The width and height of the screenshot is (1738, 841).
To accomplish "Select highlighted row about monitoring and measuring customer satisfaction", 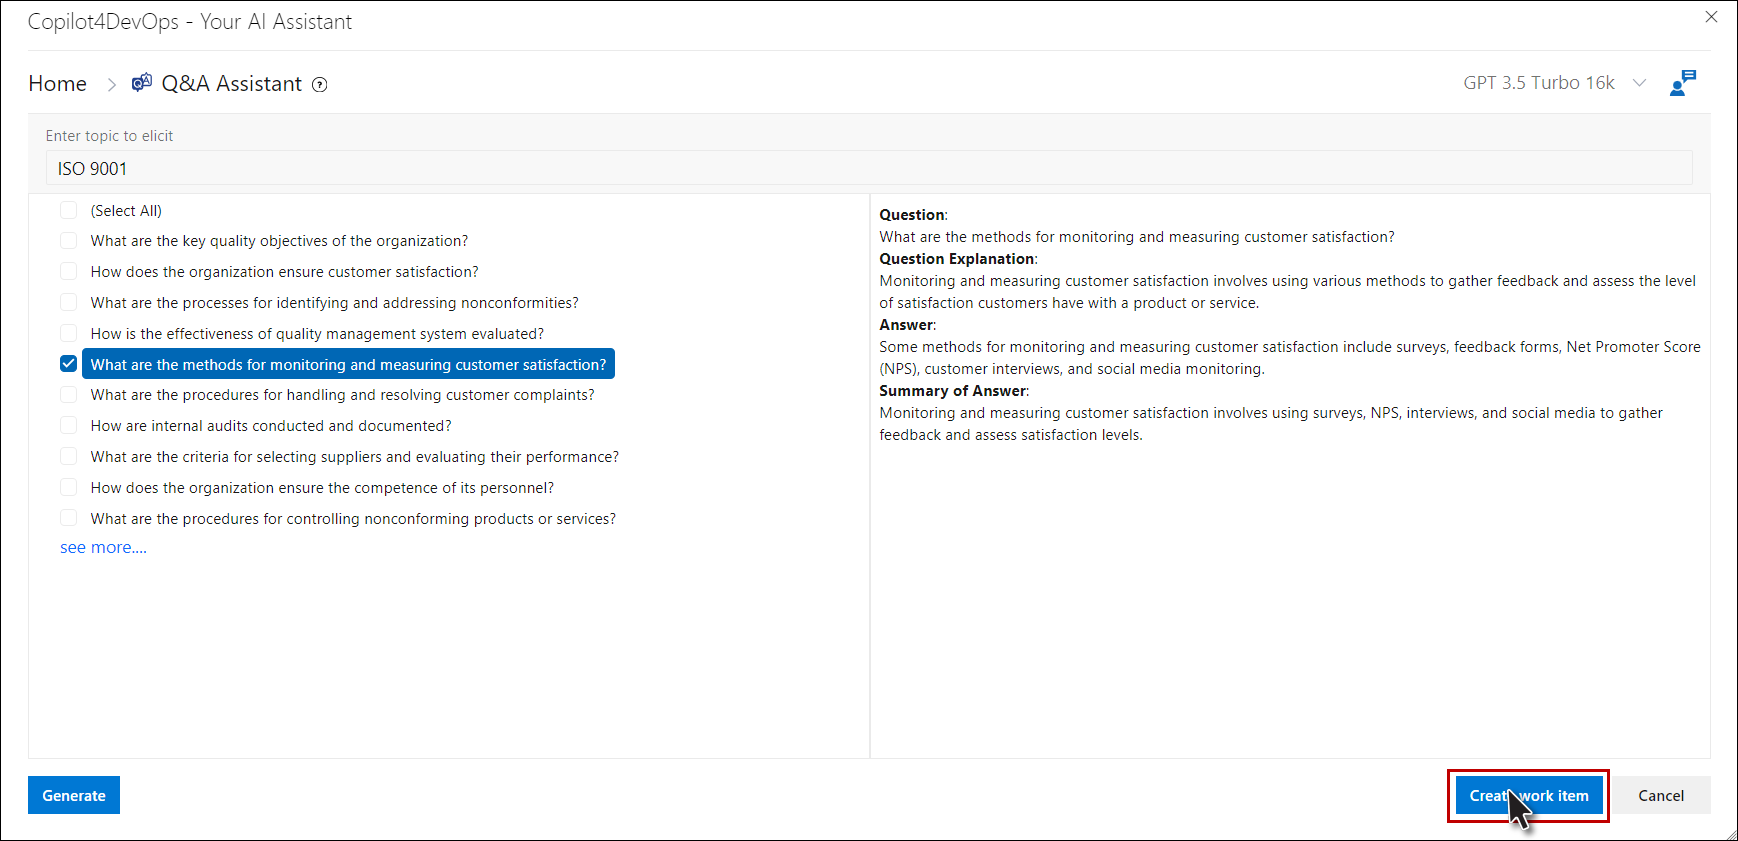I will tap(348, 364).
